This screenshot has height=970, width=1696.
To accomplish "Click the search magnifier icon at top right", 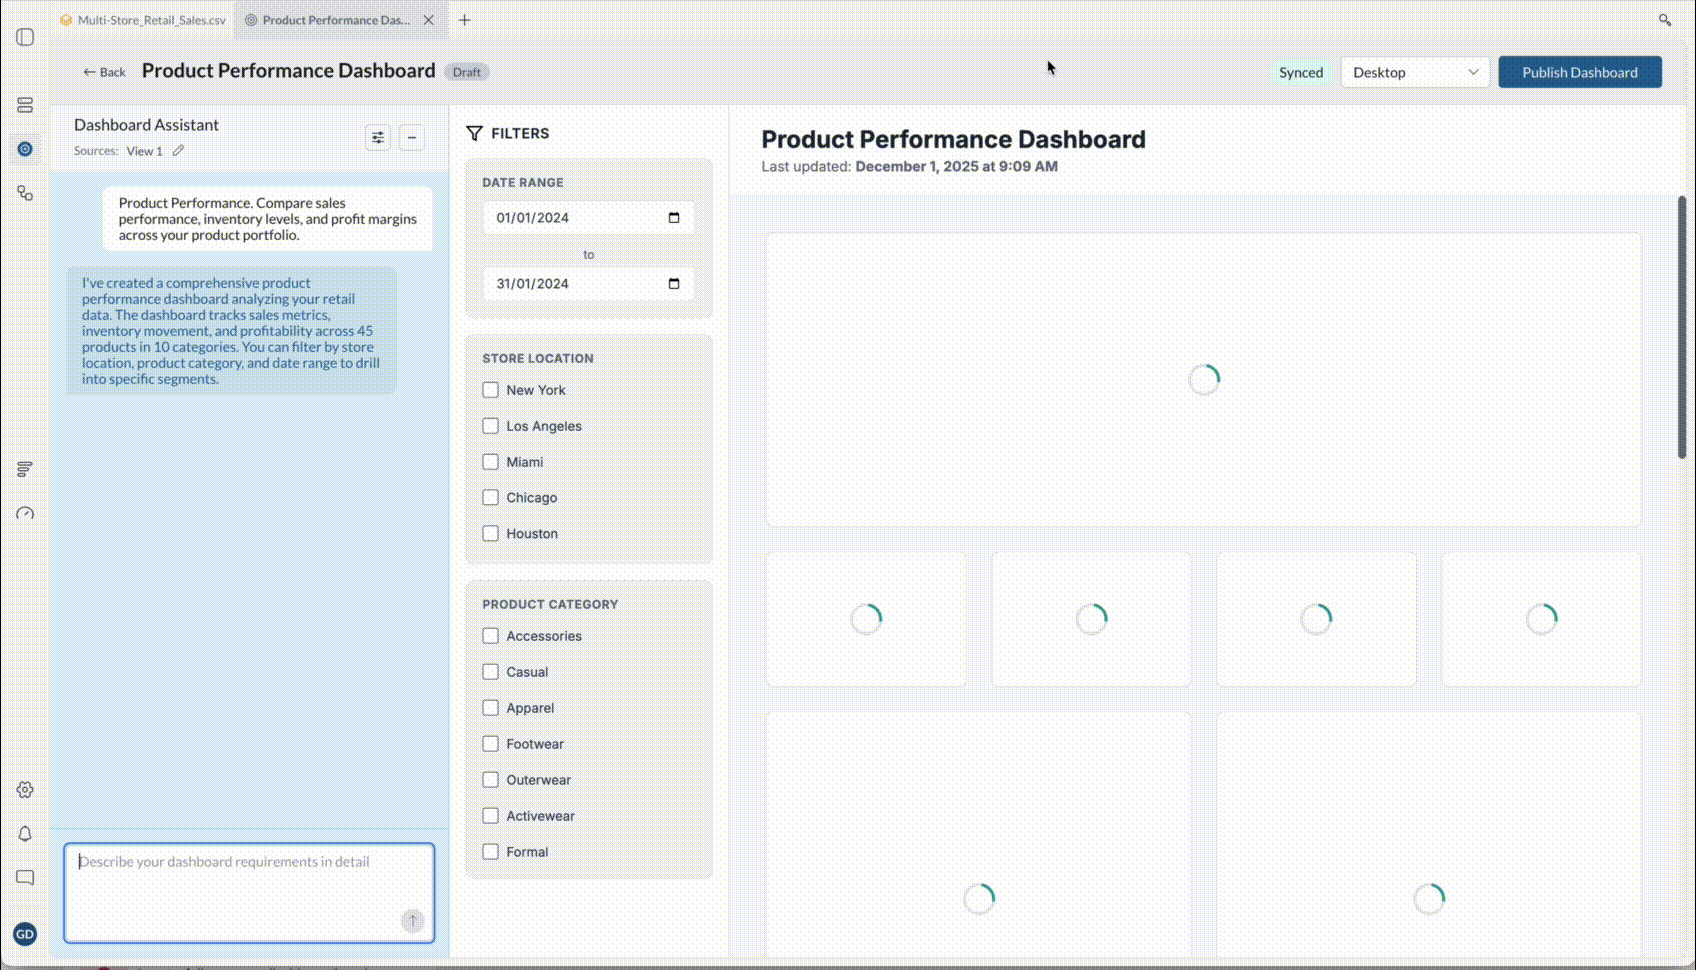I will tap(1665, 20).
